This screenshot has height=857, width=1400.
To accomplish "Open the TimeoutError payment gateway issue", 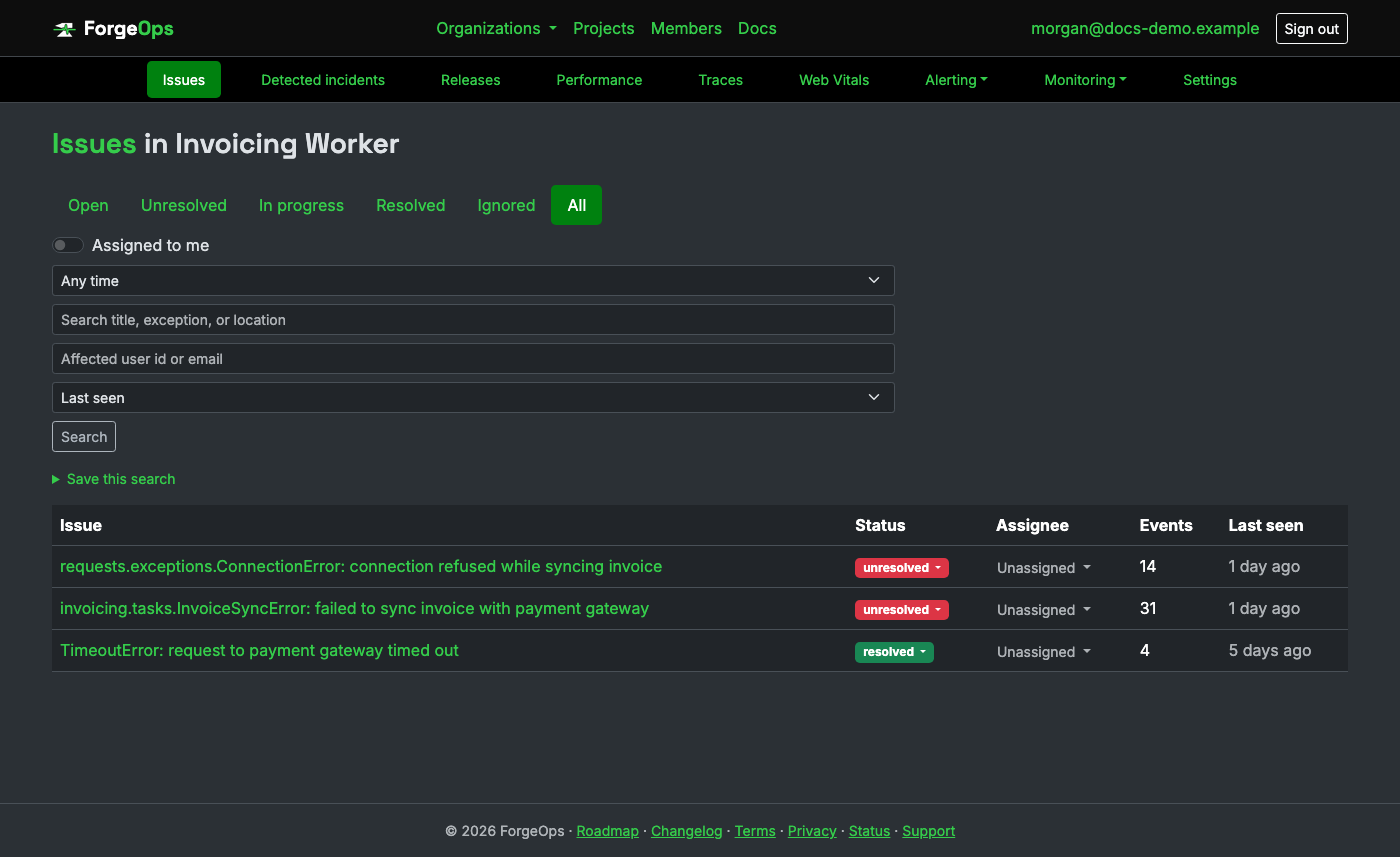I will click(259, 651).
